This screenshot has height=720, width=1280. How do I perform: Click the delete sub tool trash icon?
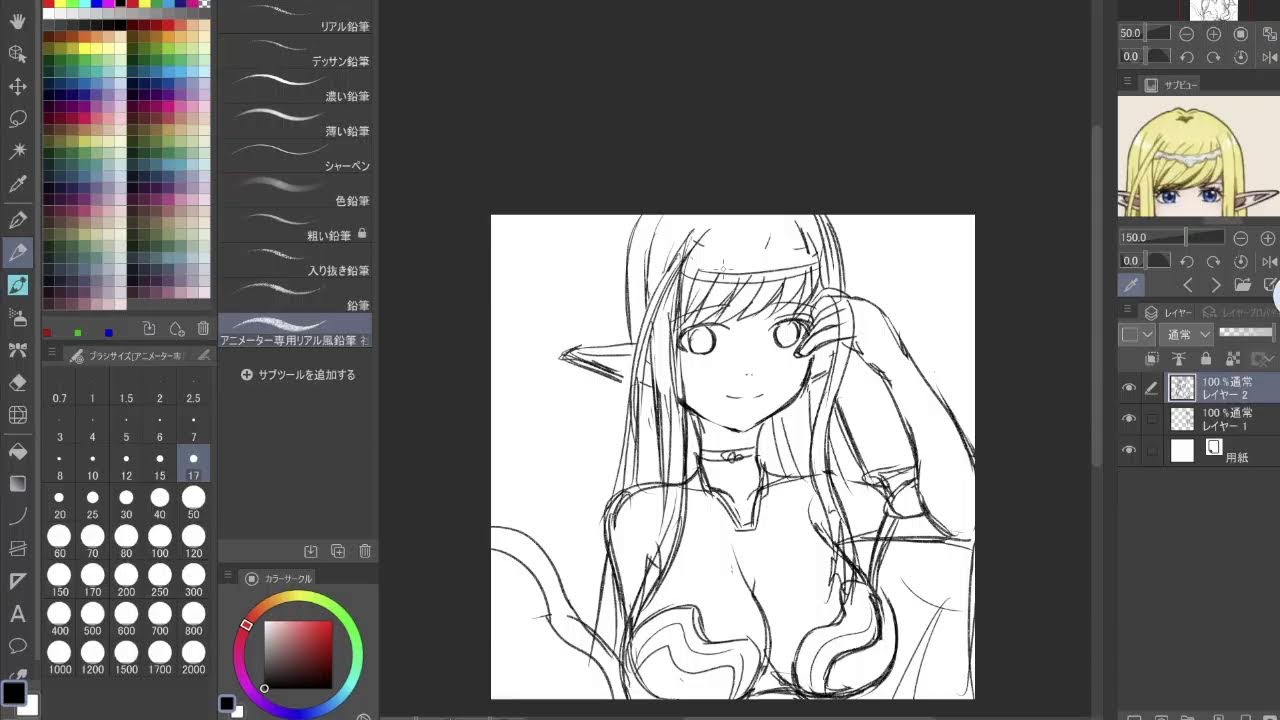(365, 551)
